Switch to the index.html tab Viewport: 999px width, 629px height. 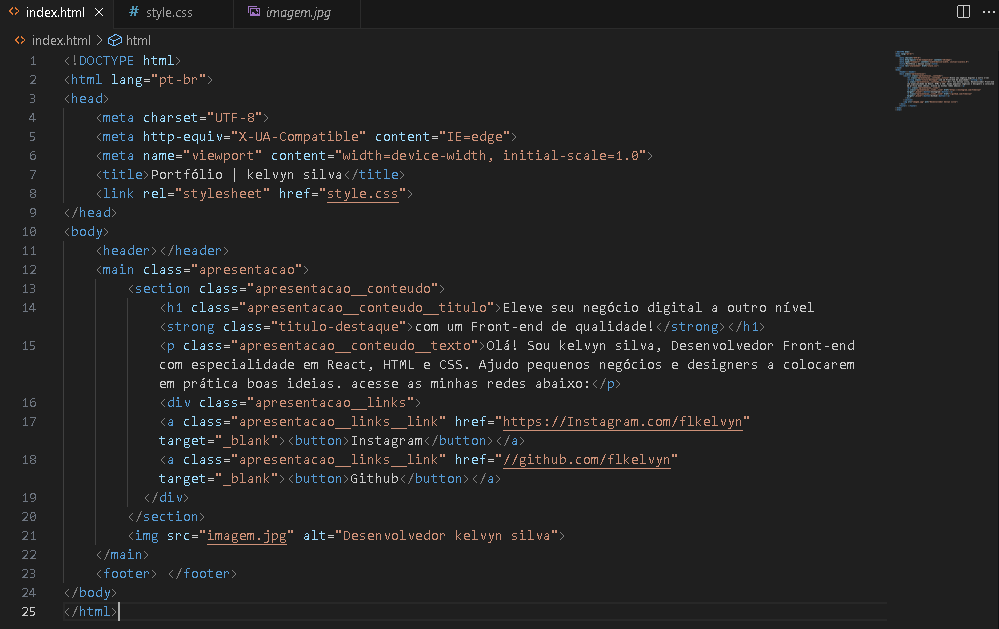coord(56,13)
